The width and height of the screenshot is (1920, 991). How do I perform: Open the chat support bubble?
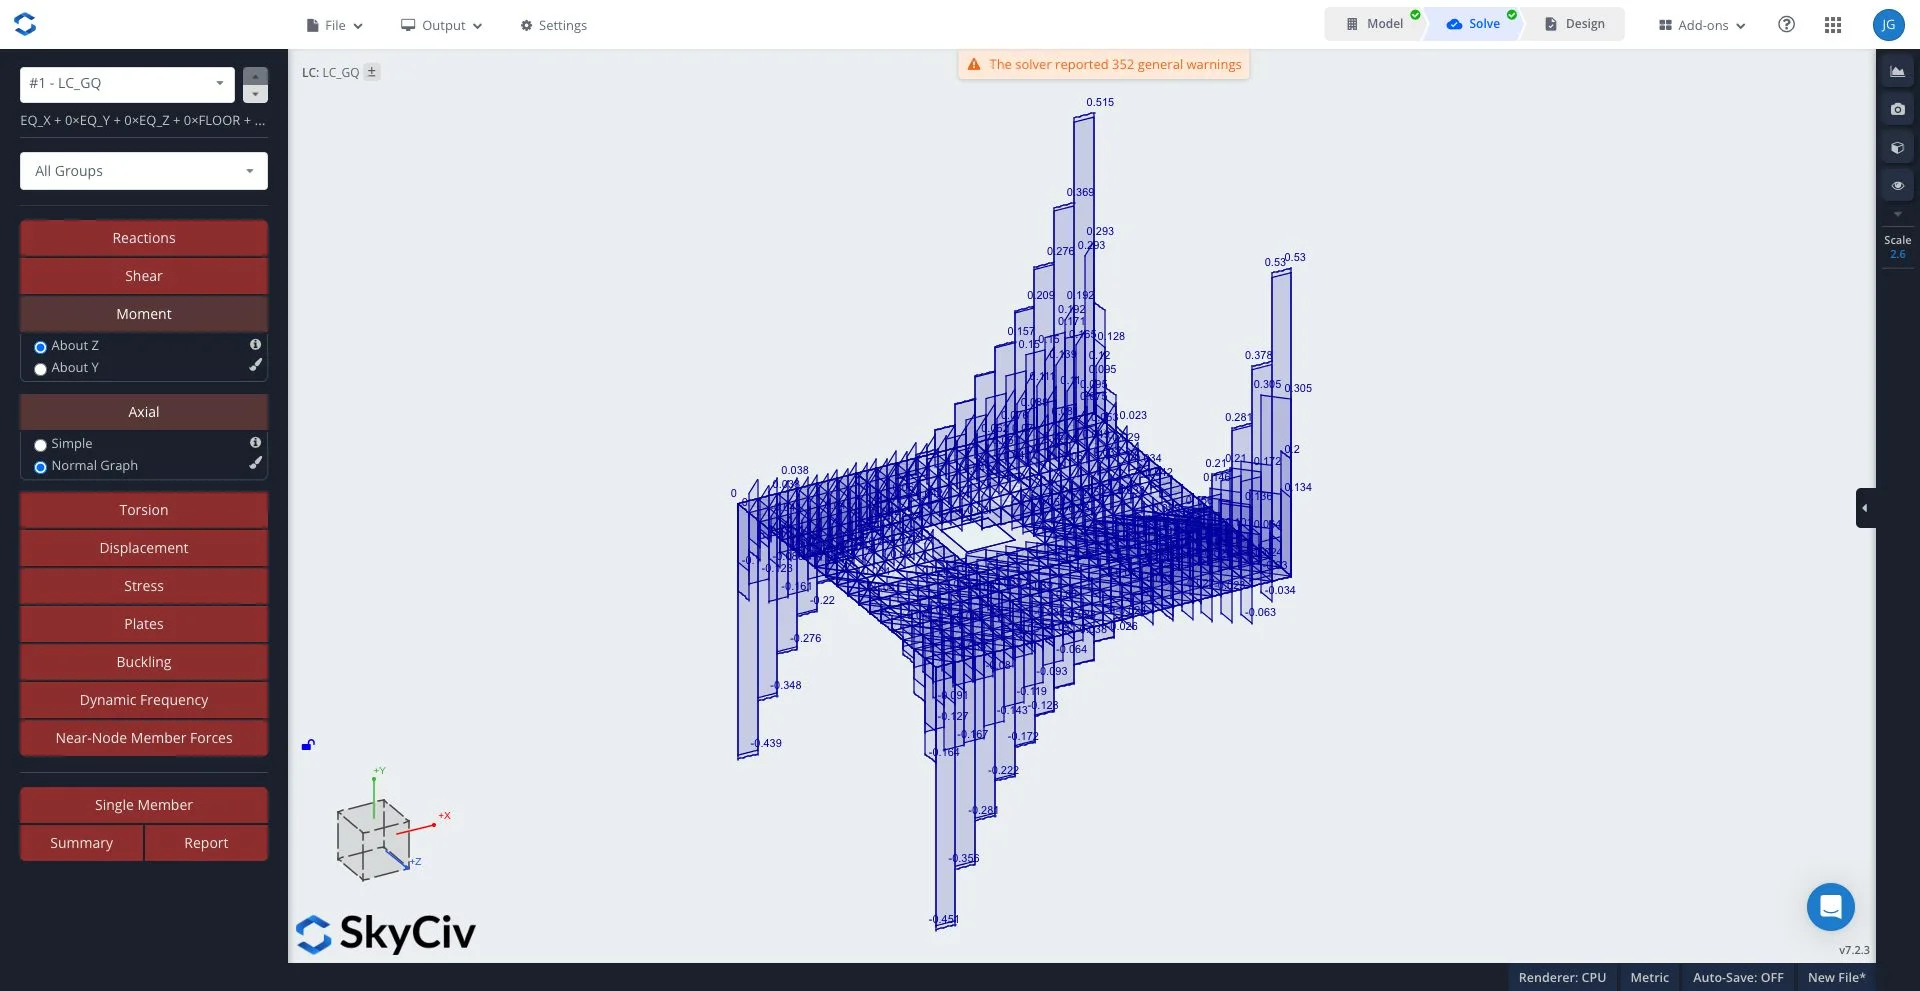pos(1830,907)
